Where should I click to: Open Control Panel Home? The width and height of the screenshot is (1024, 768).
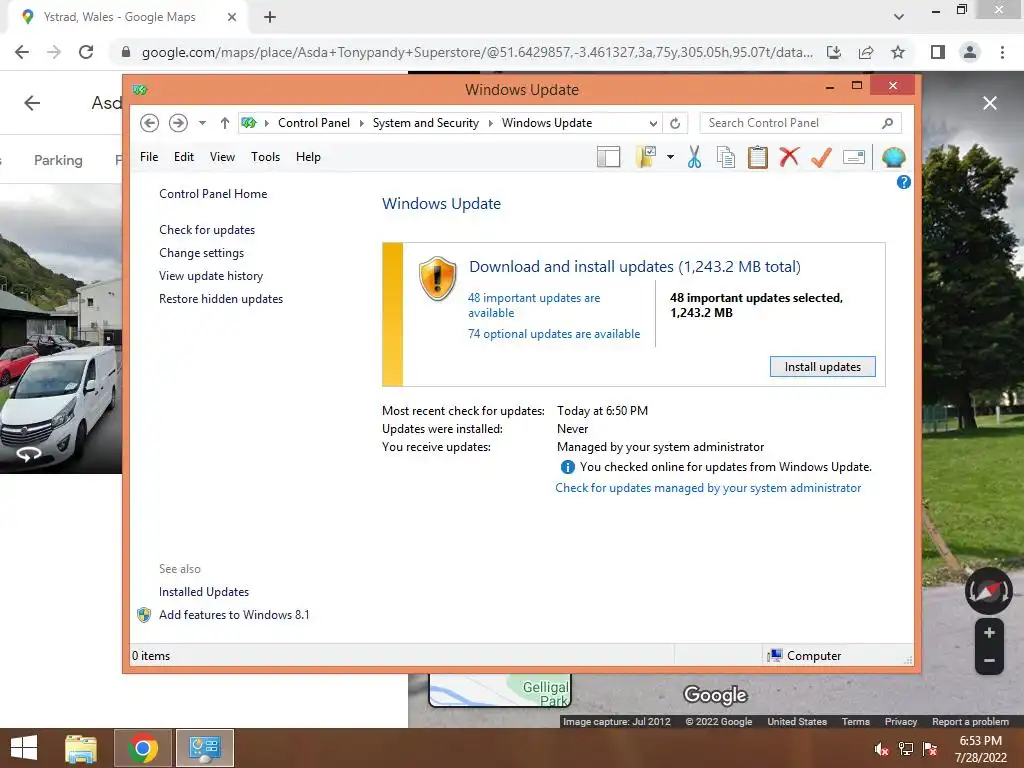(213, 194)
